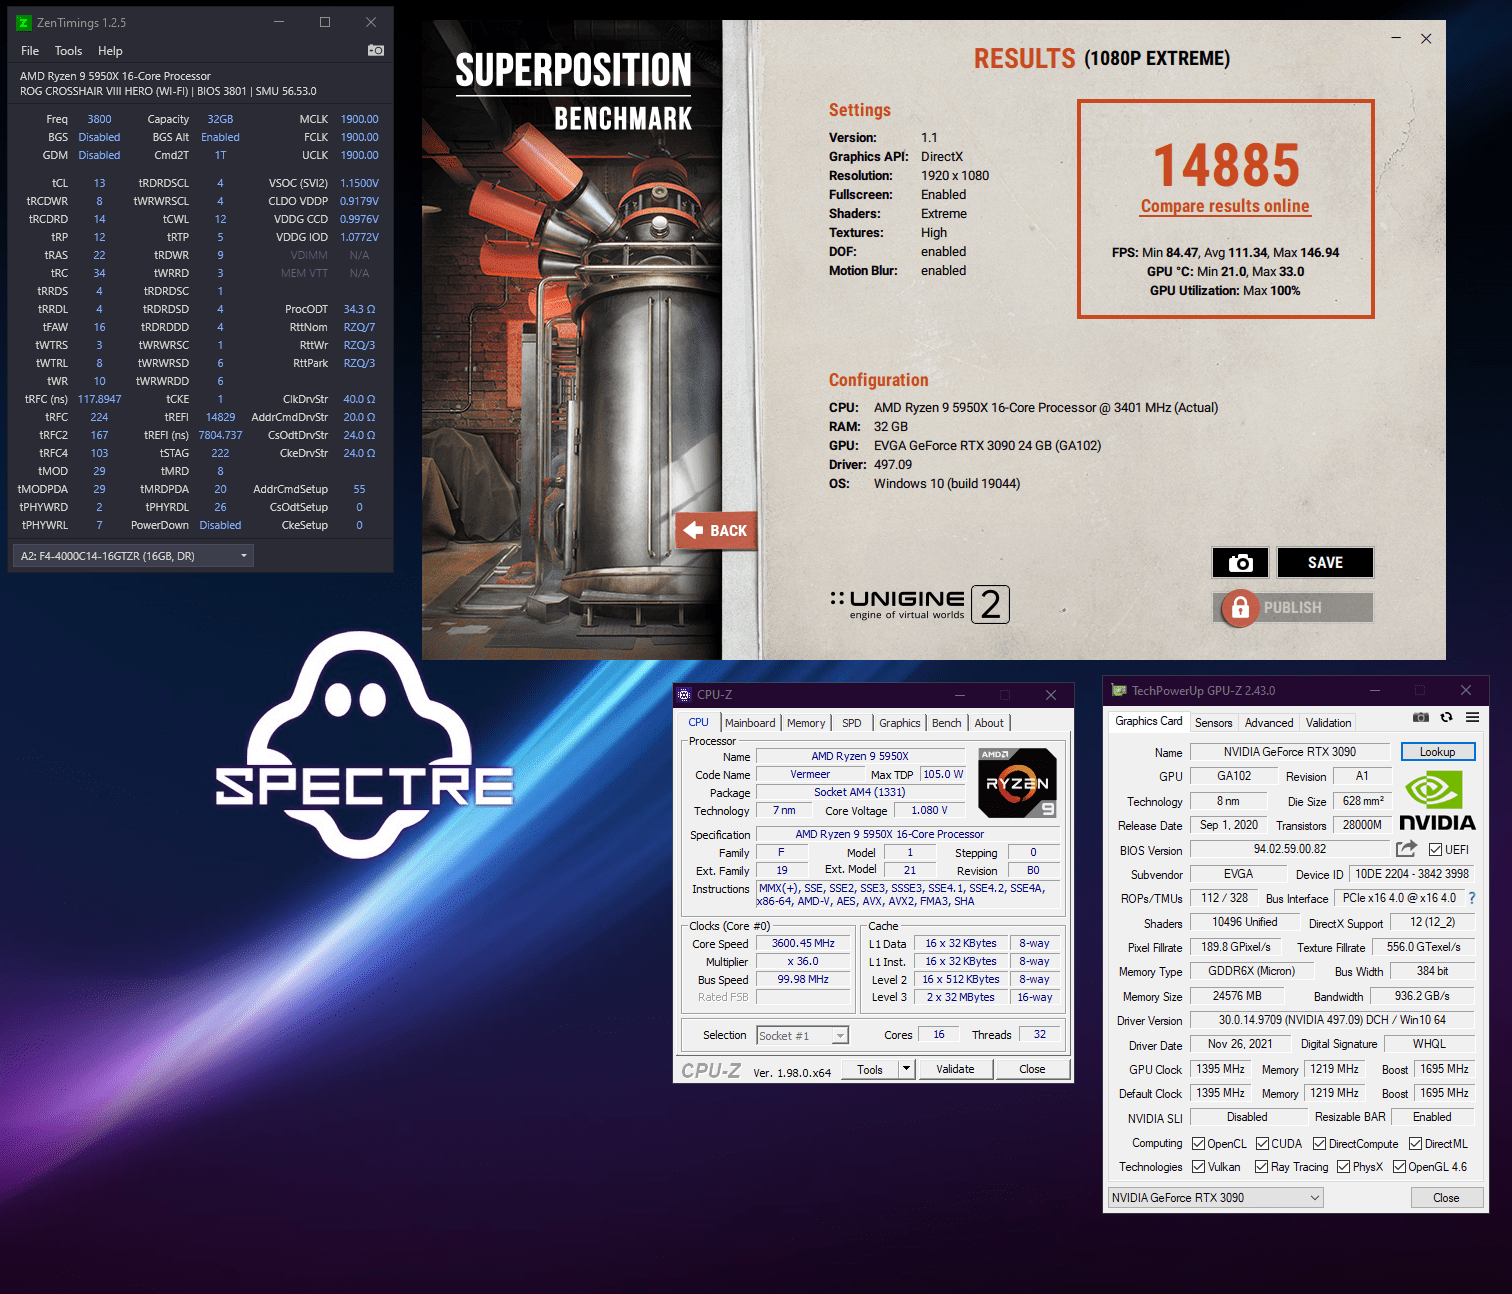The image size is (1512, 1294).
Task: Toggle the Ray Tracing checkbox
Action: pyautogui.click(x=1262, y=1167)
